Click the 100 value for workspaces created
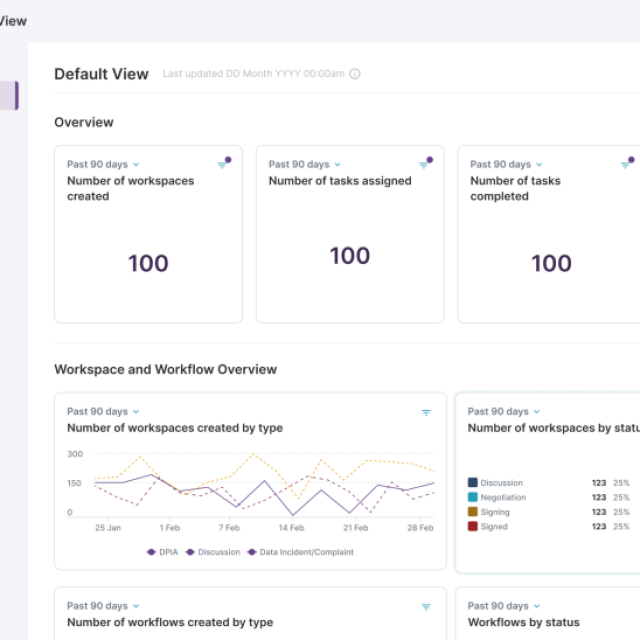Screen dimensions: 640x640 pyautogui.click(x=148, y=264)
